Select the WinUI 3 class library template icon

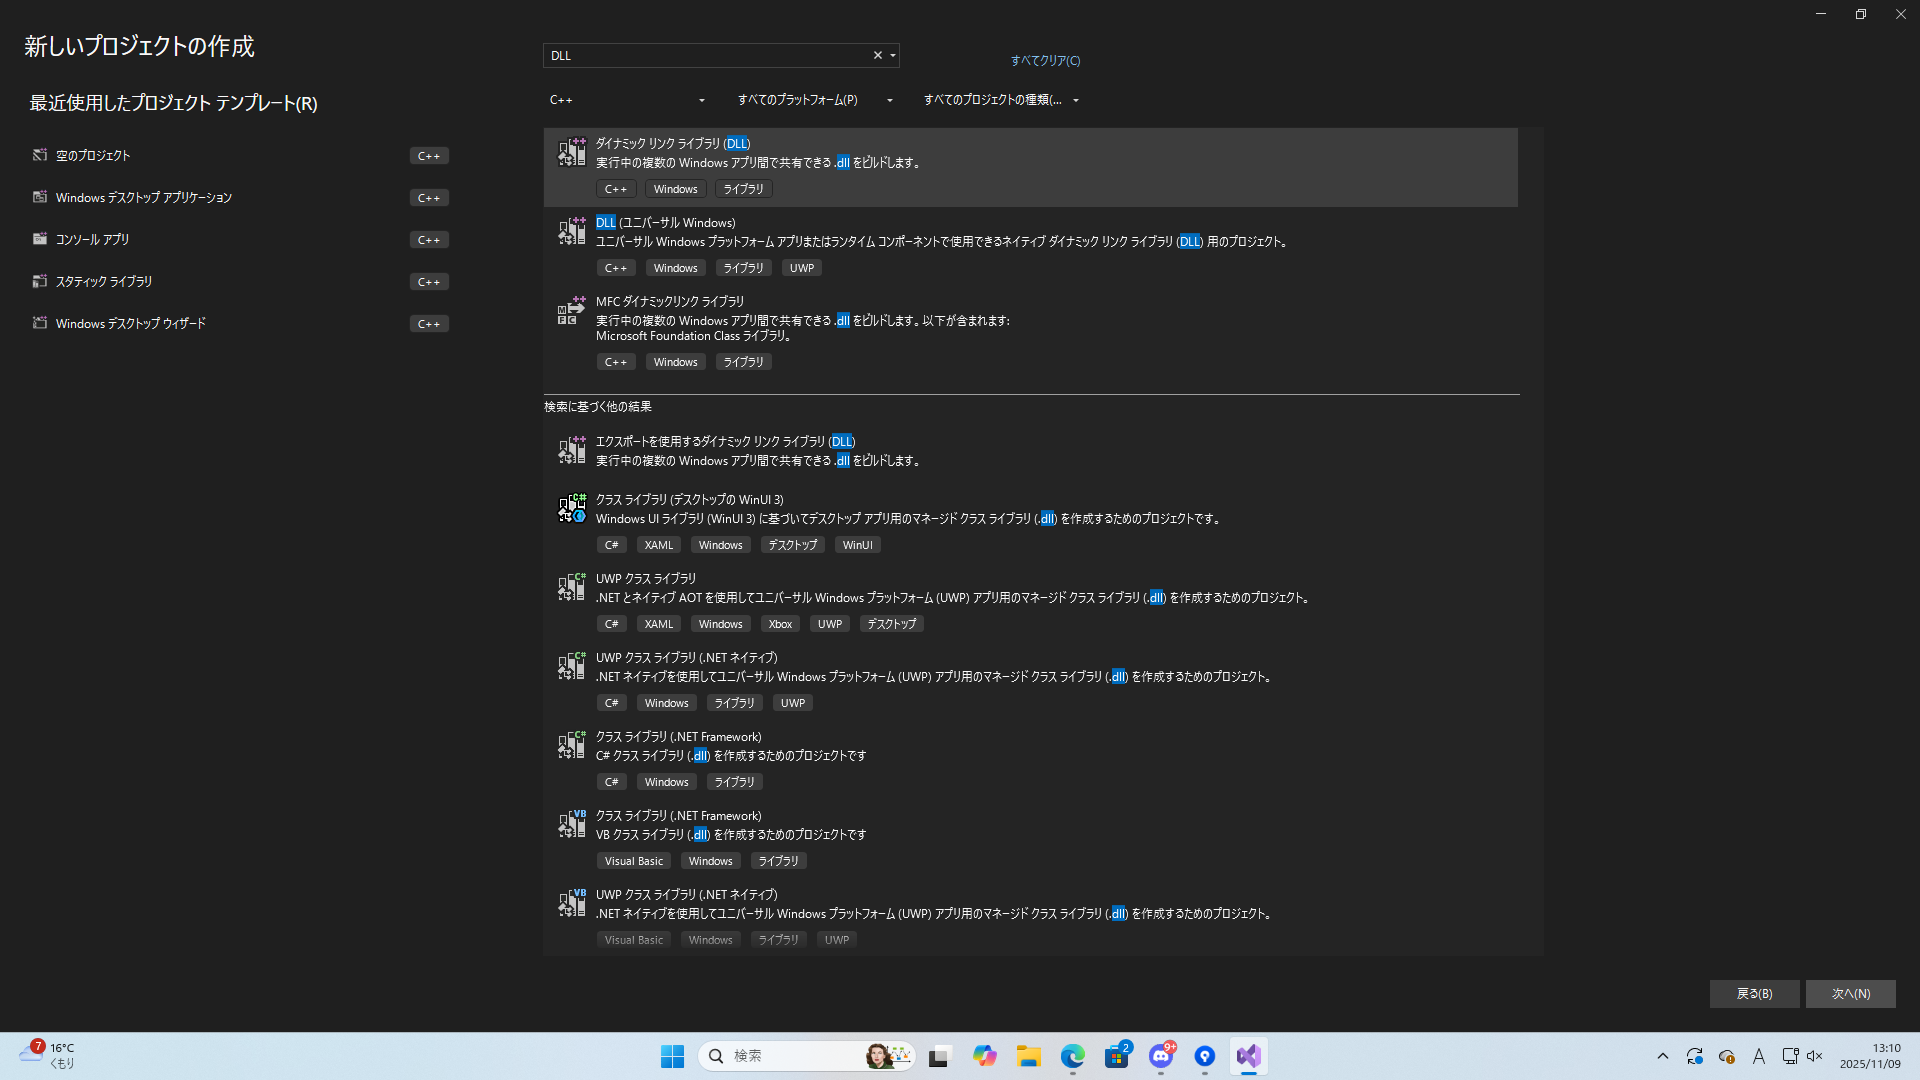point(572,508)
